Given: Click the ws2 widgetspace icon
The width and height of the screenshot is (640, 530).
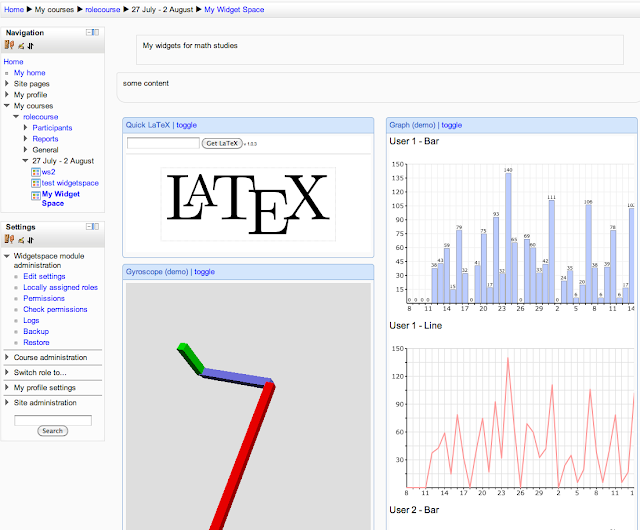Looking at the screenshot, I should [x=36, y=172].
